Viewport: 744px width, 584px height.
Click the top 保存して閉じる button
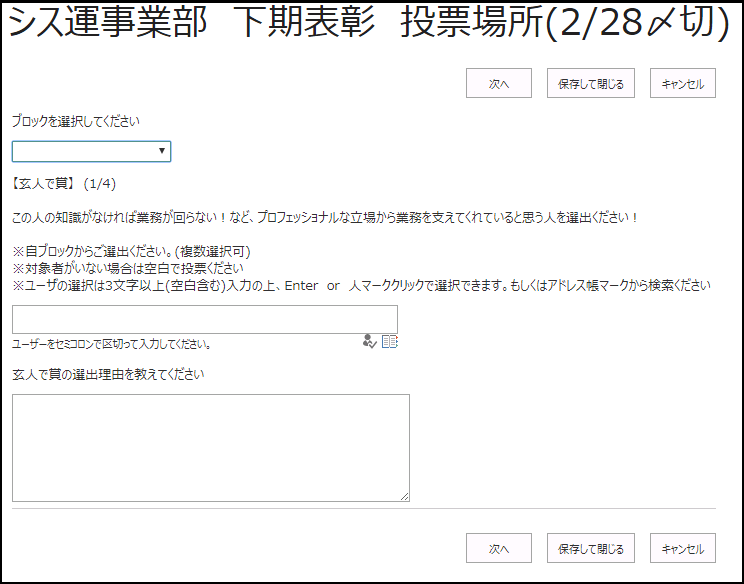pos(591,83)
